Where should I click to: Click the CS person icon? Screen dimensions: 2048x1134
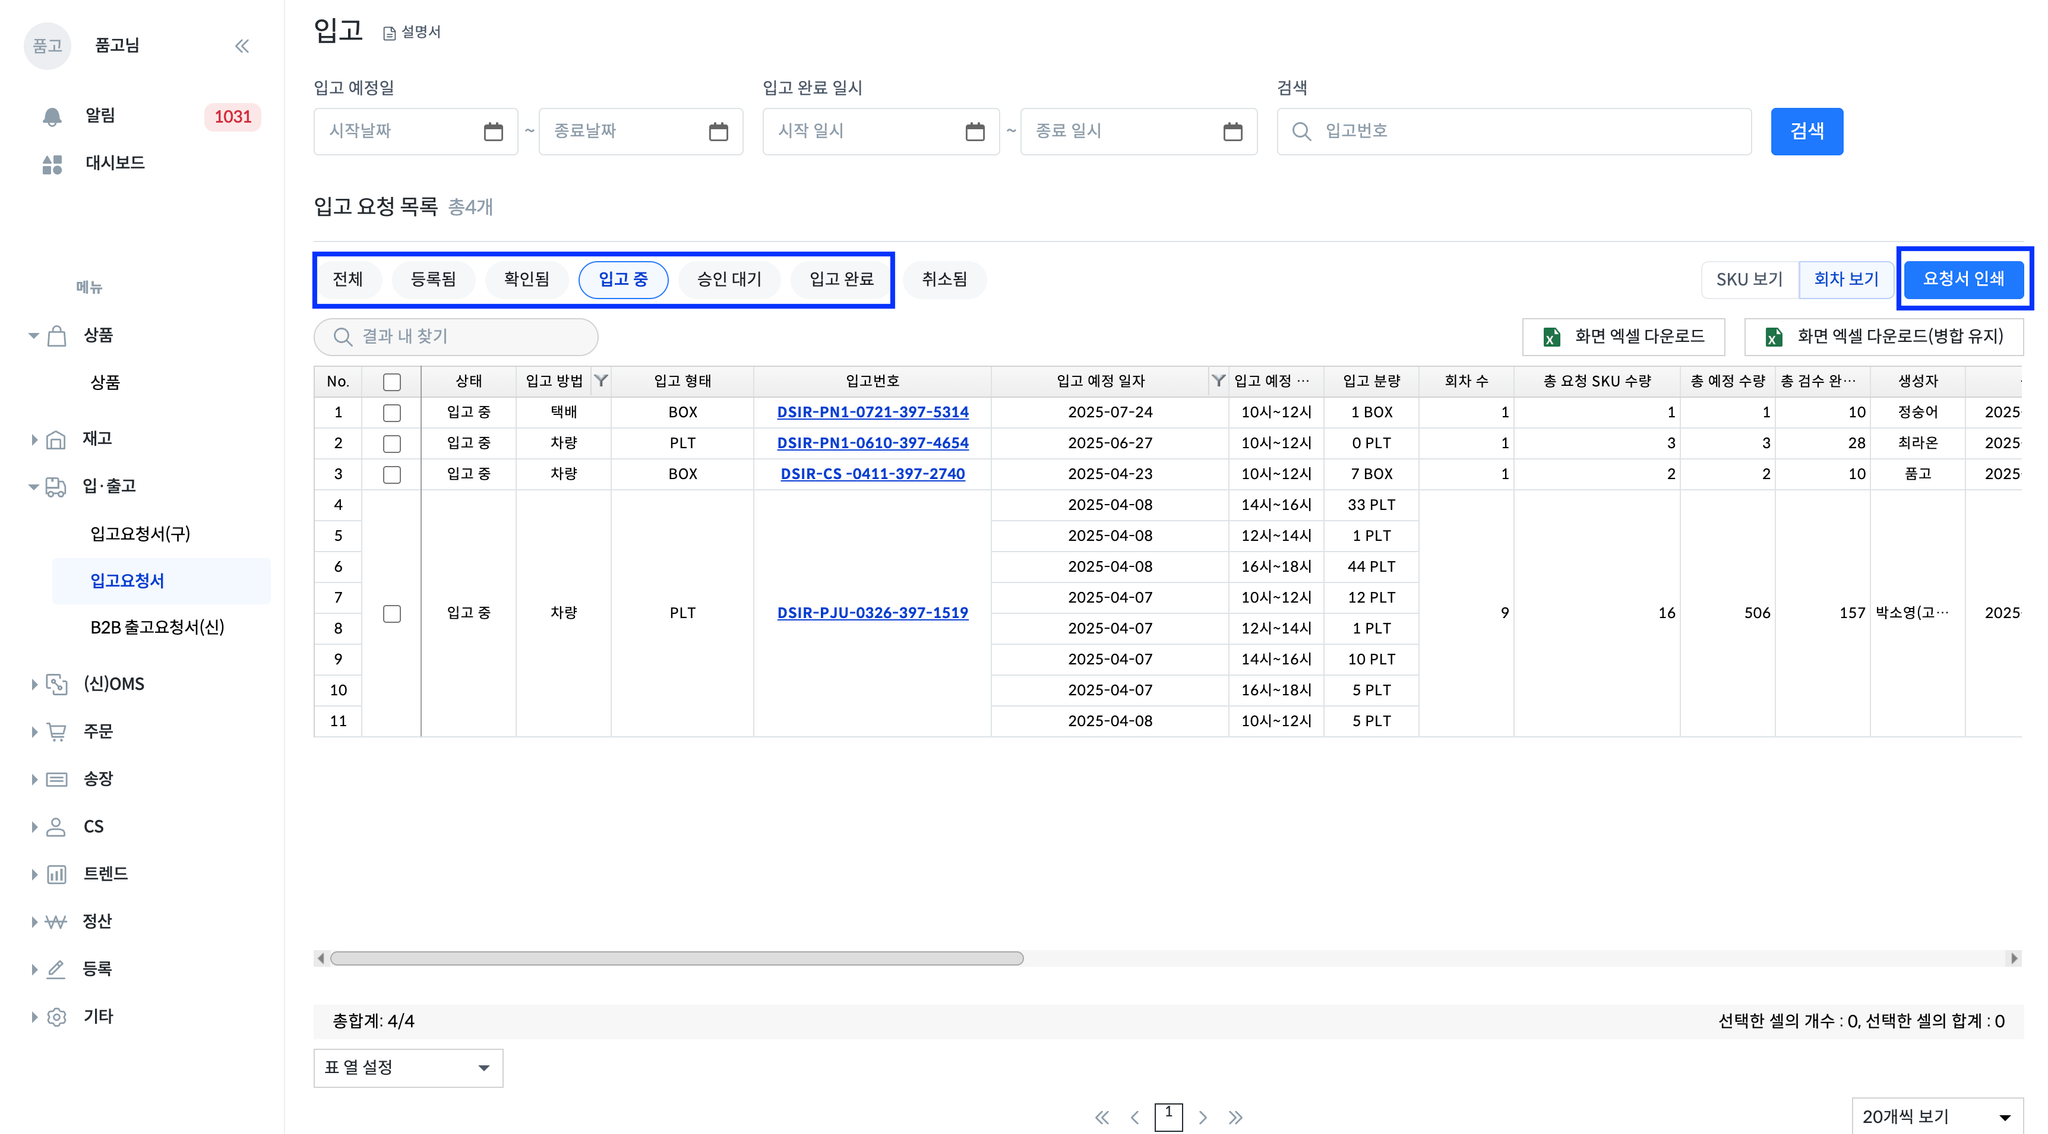pyautogui.click(x=57, y=827)
